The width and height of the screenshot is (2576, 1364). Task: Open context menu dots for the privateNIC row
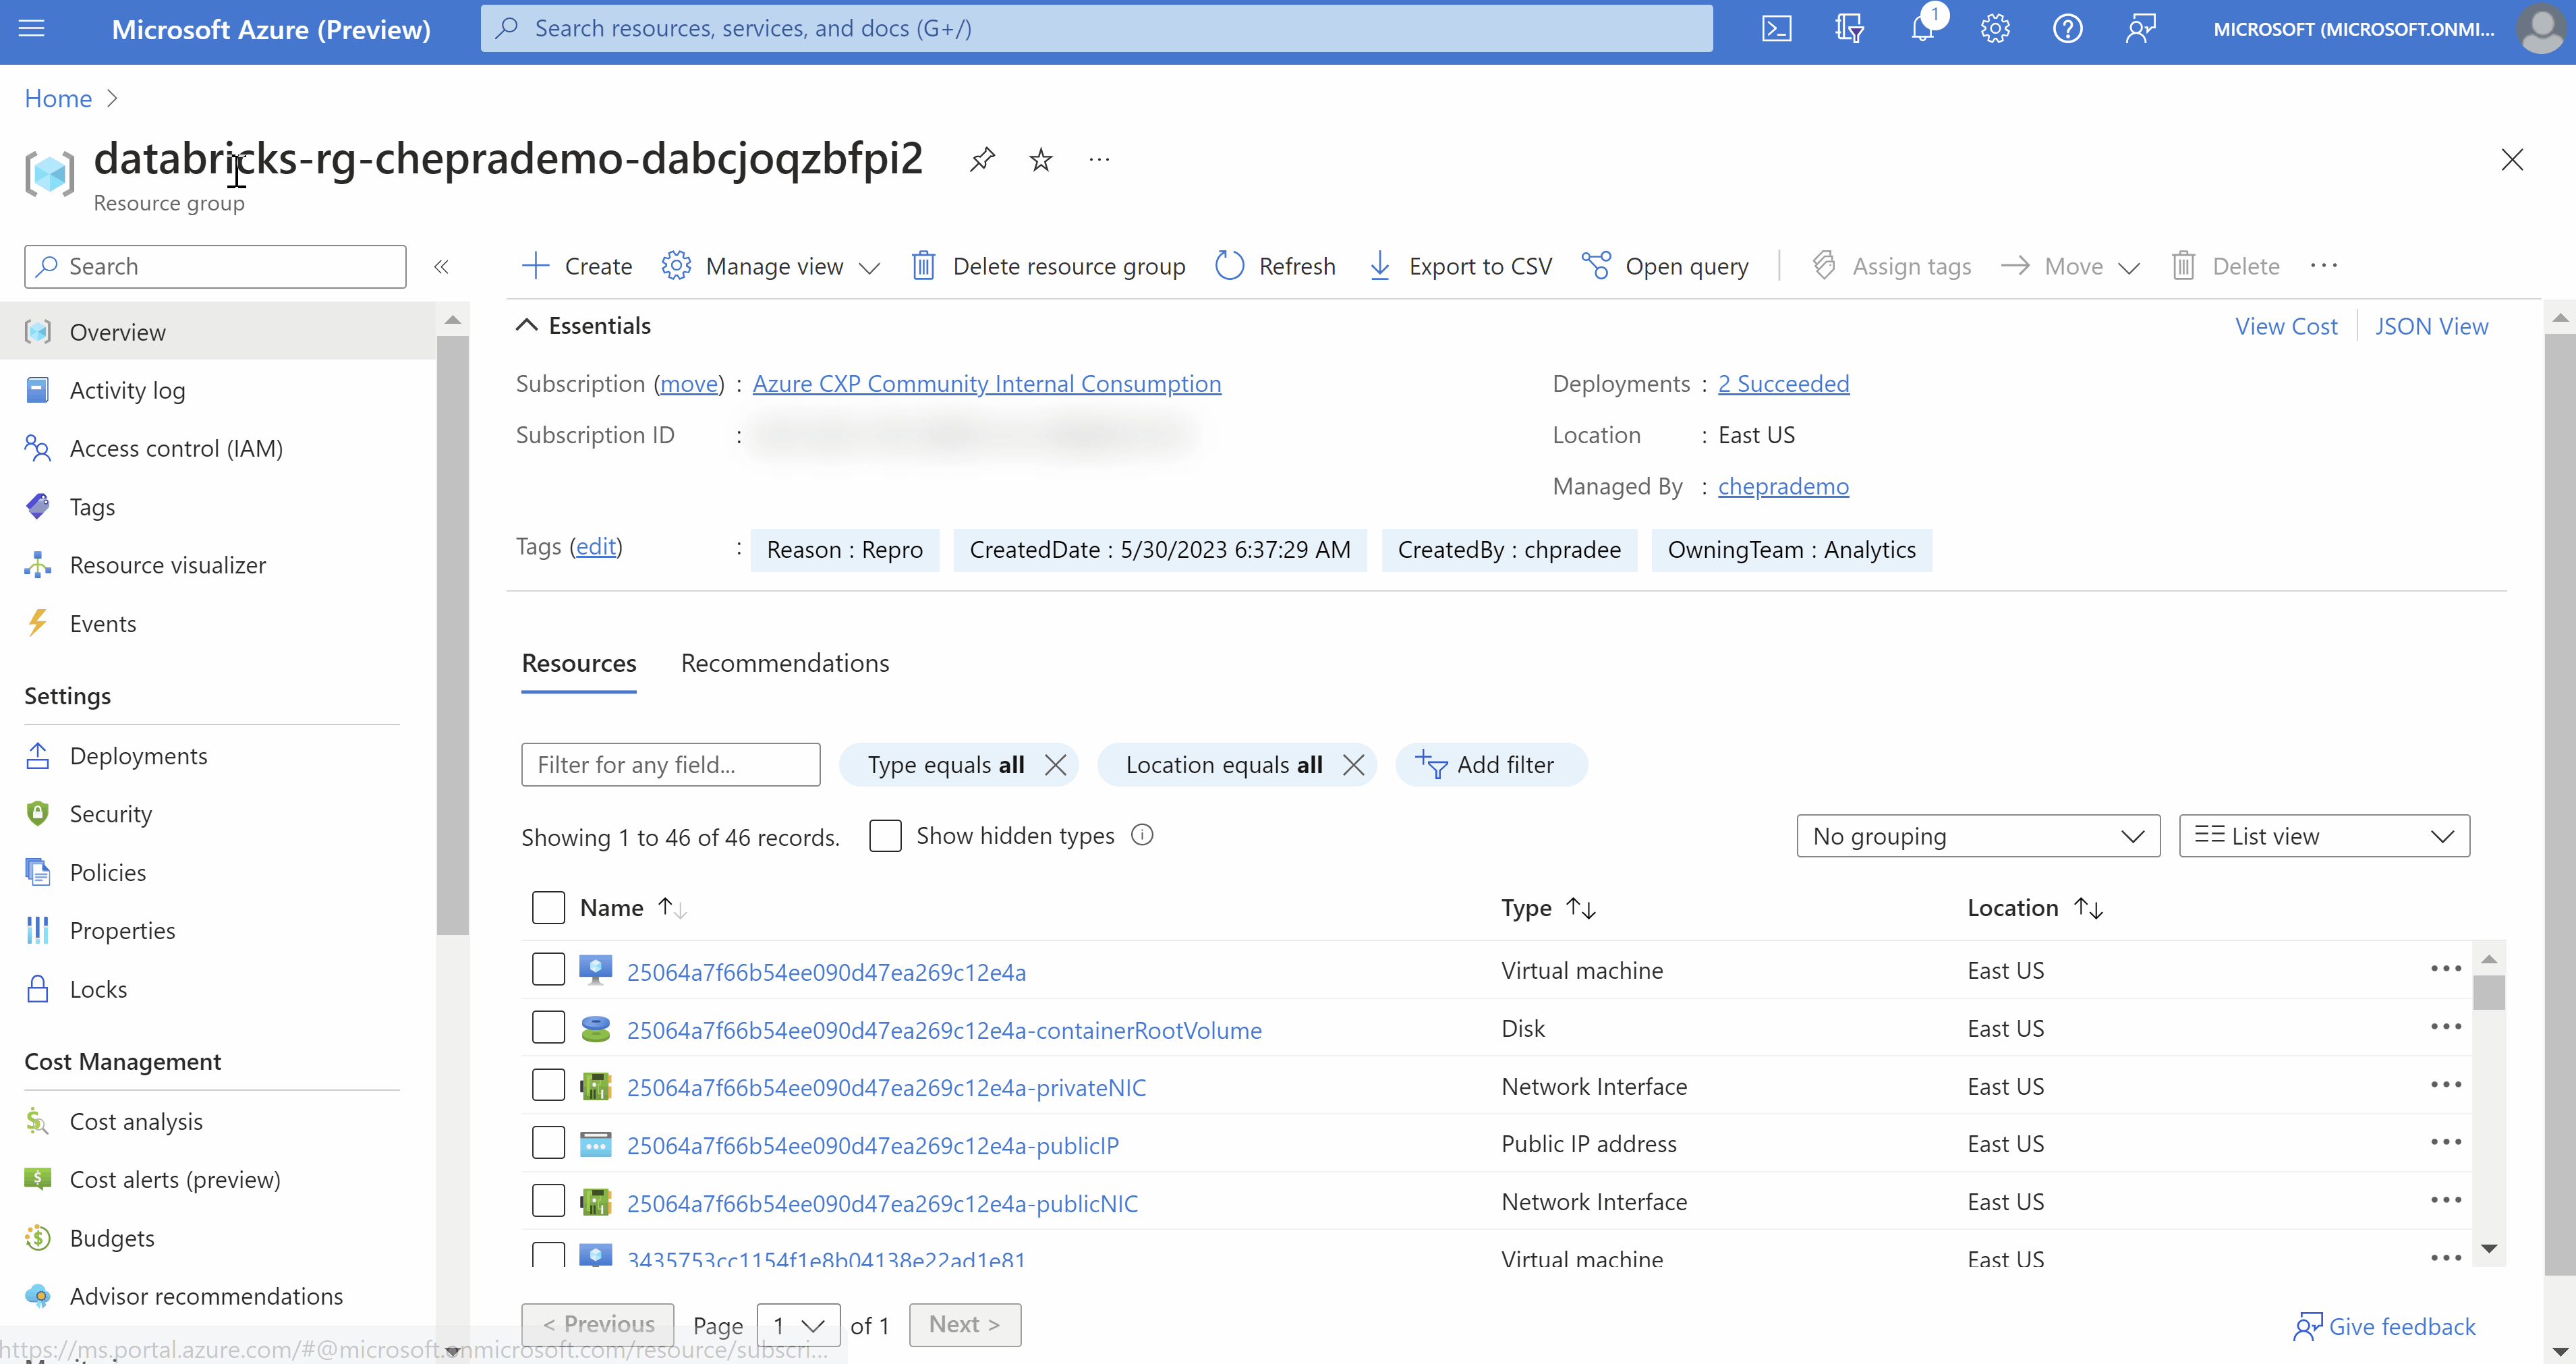2445,1085
